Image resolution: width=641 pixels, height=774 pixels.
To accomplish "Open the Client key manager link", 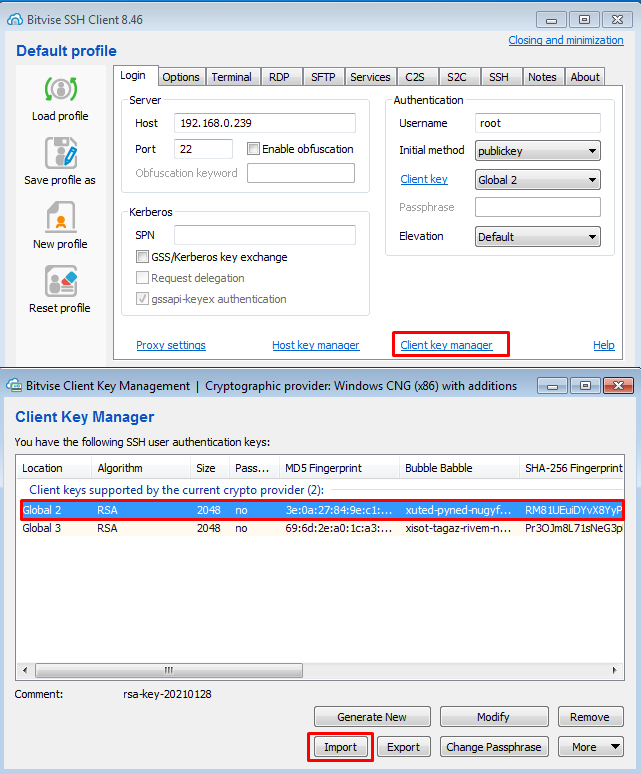I will point(446,345).
